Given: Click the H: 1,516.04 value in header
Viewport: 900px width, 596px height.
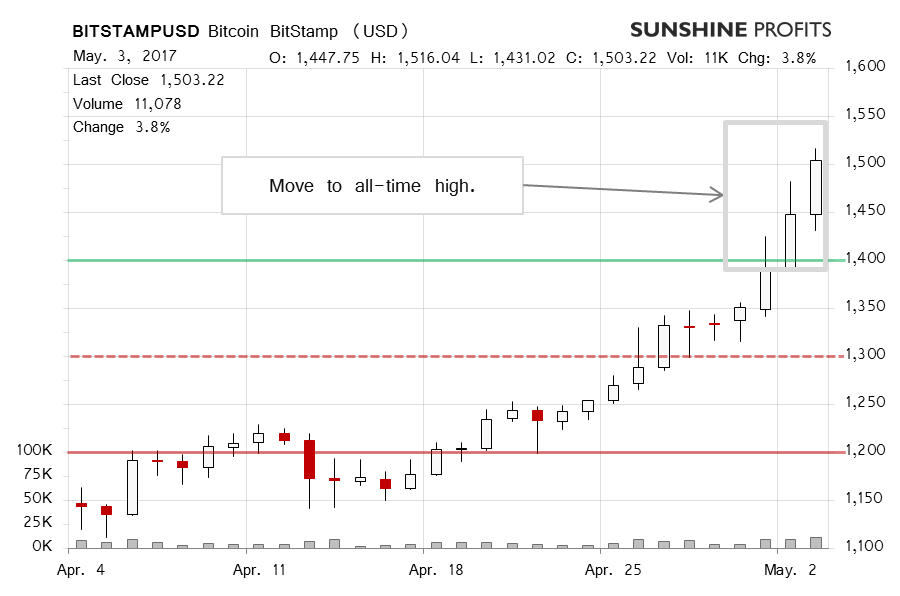Looking at the screenshot, I should pyautogui.click(x=415, y=58).
